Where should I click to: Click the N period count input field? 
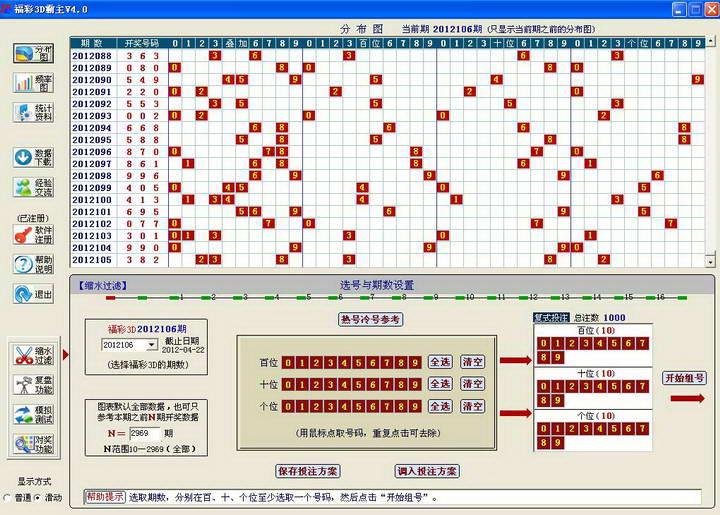pyautogui.click(x=145, y=433)
